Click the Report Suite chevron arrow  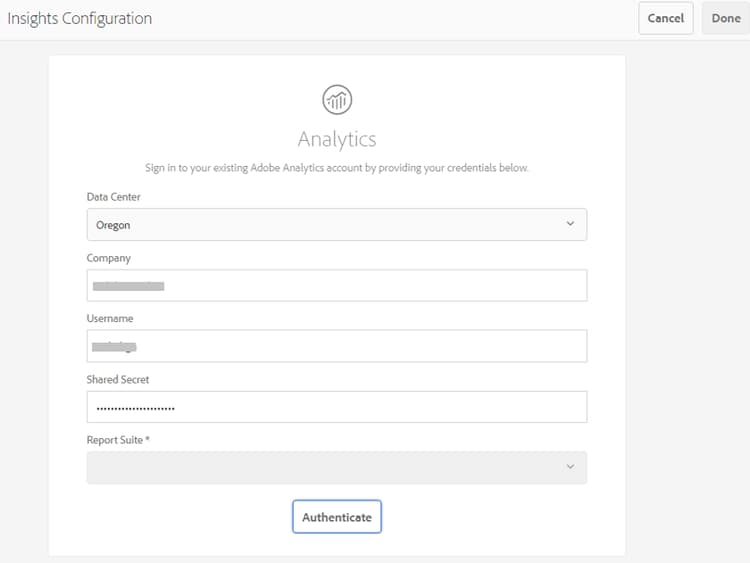click(x=570, y=466)
